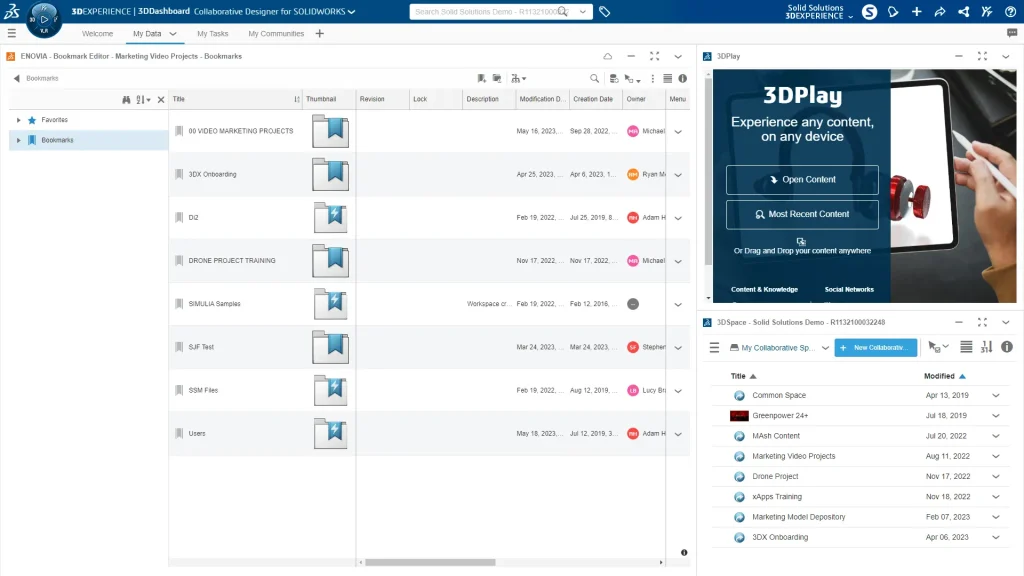Open the Collaborative Designer role dropdown
Image resolution: width=1024 pixels, height=576 pixels.
(x=351, y=12)
